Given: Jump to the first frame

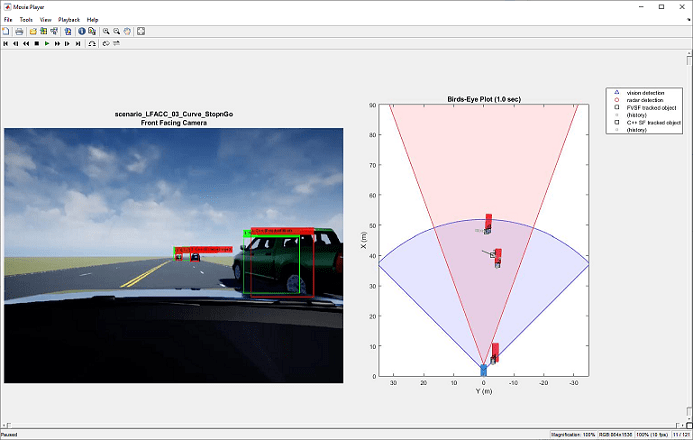Looking at the screenshot, I should (5, 44).
